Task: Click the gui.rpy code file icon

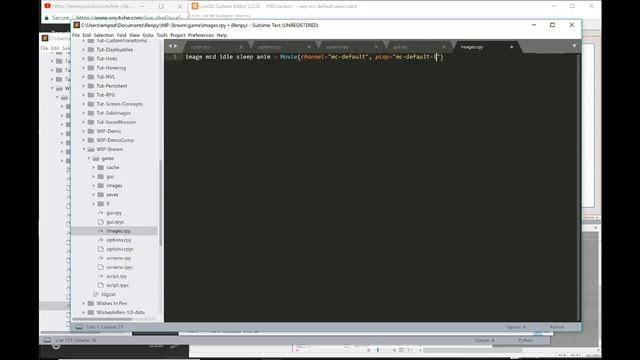Action: [x=101, y=213]
